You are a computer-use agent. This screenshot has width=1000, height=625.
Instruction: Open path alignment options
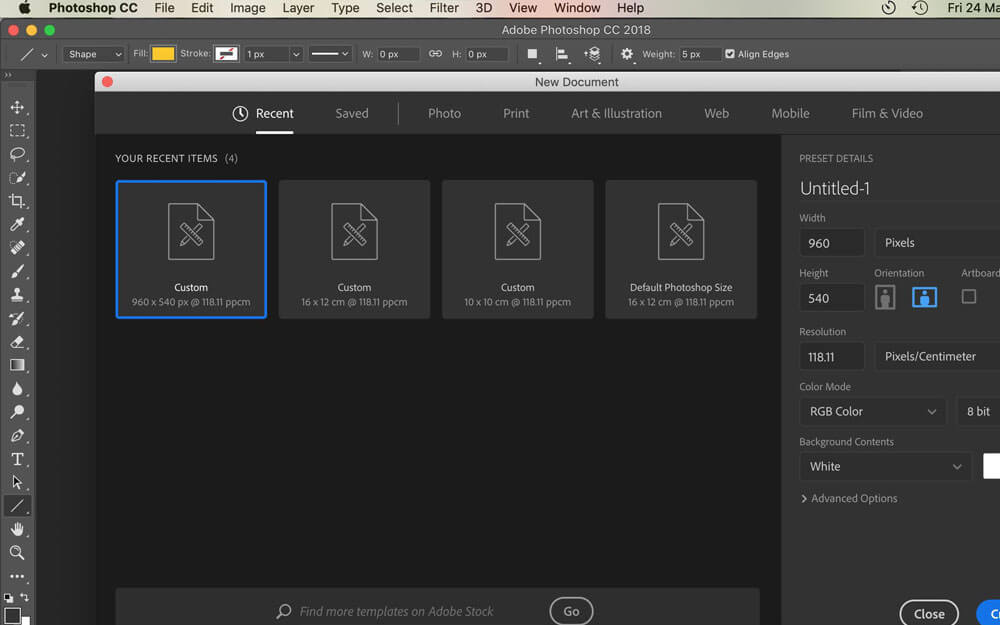(x=562, y=54)
